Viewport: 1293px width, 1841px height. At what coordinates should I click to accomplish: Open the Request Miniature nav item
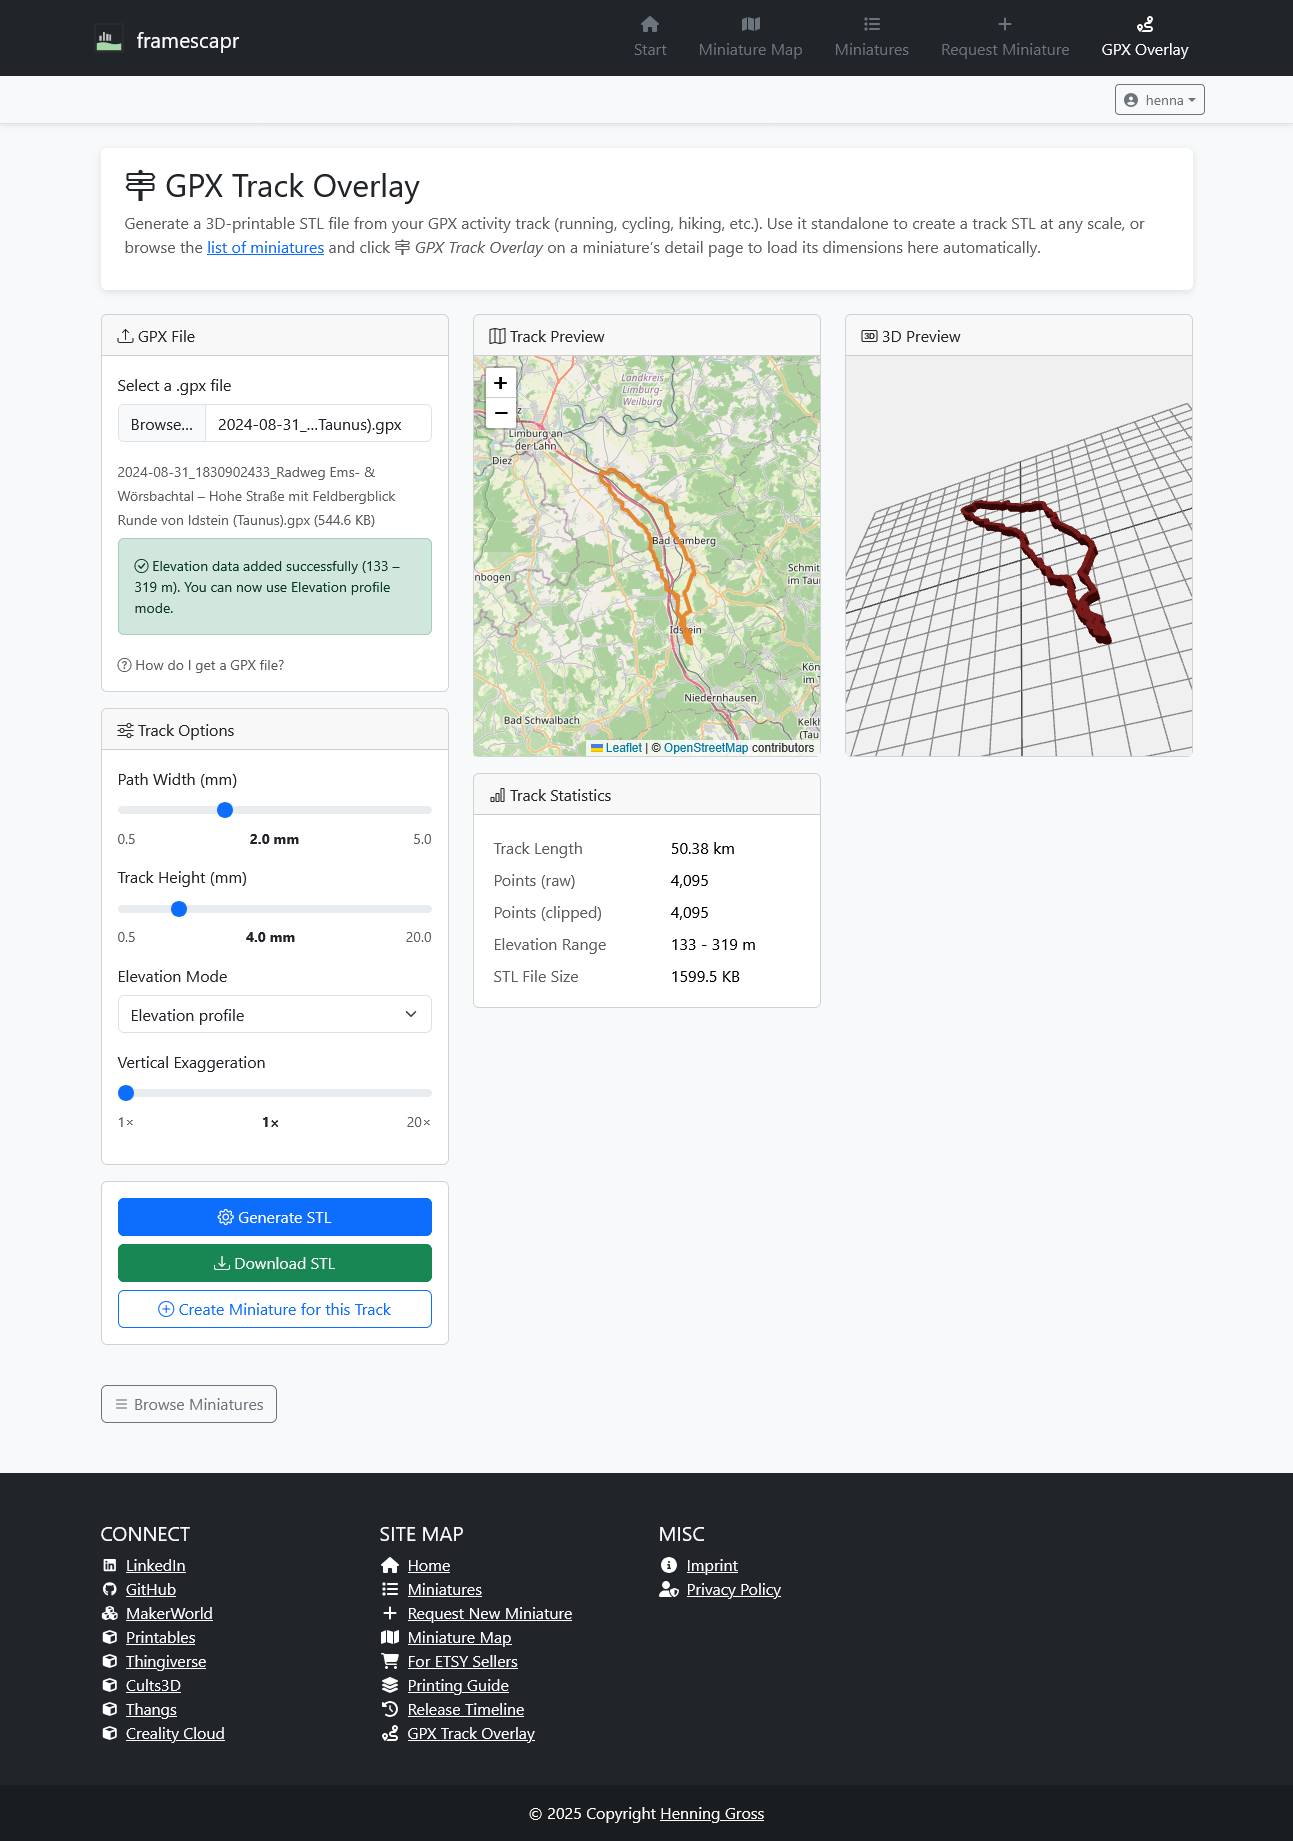tap(1005, 38)
